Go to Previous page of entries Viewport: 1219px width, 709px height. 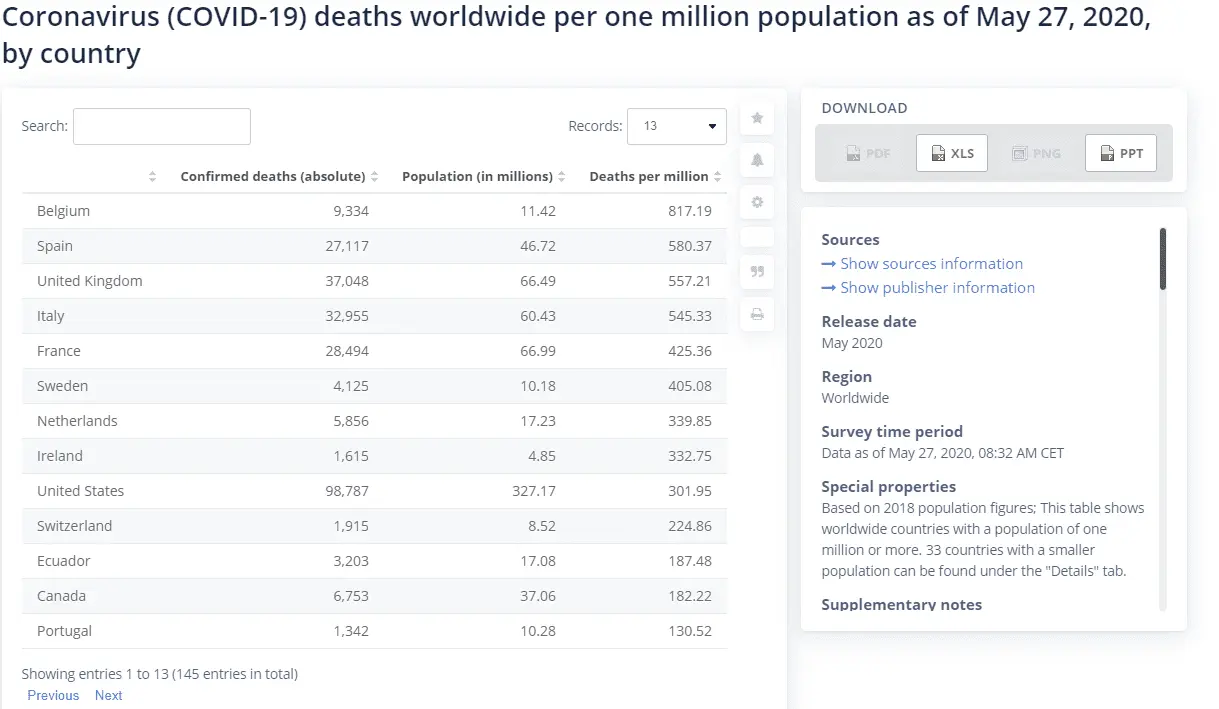point(53,696)
